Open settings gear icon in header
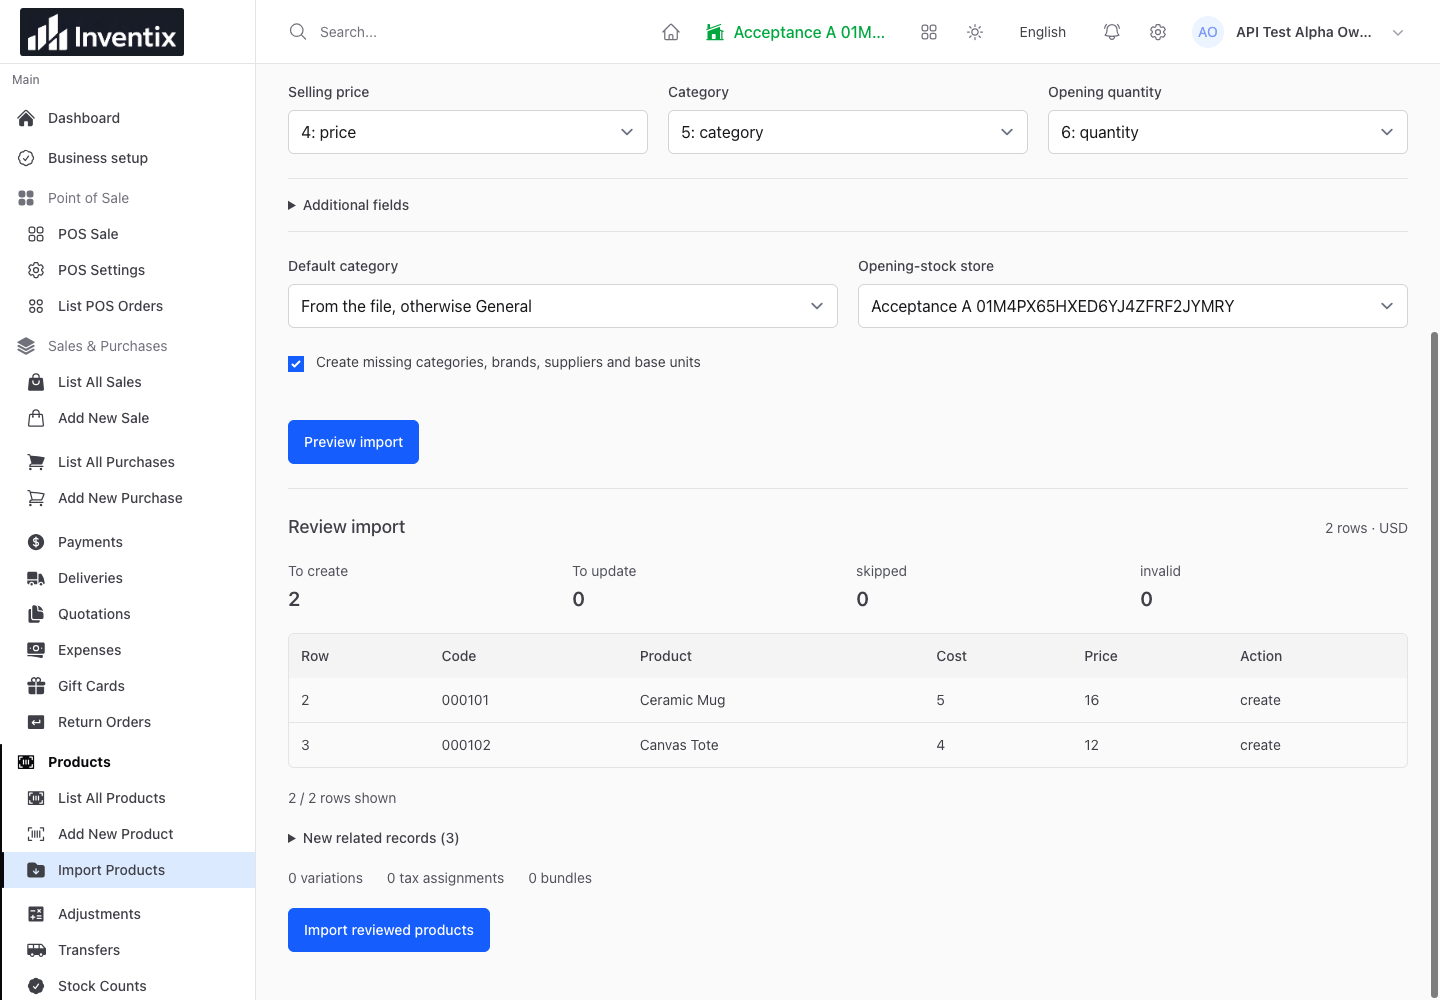This screenshot has height=1000, width=1440. (x=1158, y=32)
